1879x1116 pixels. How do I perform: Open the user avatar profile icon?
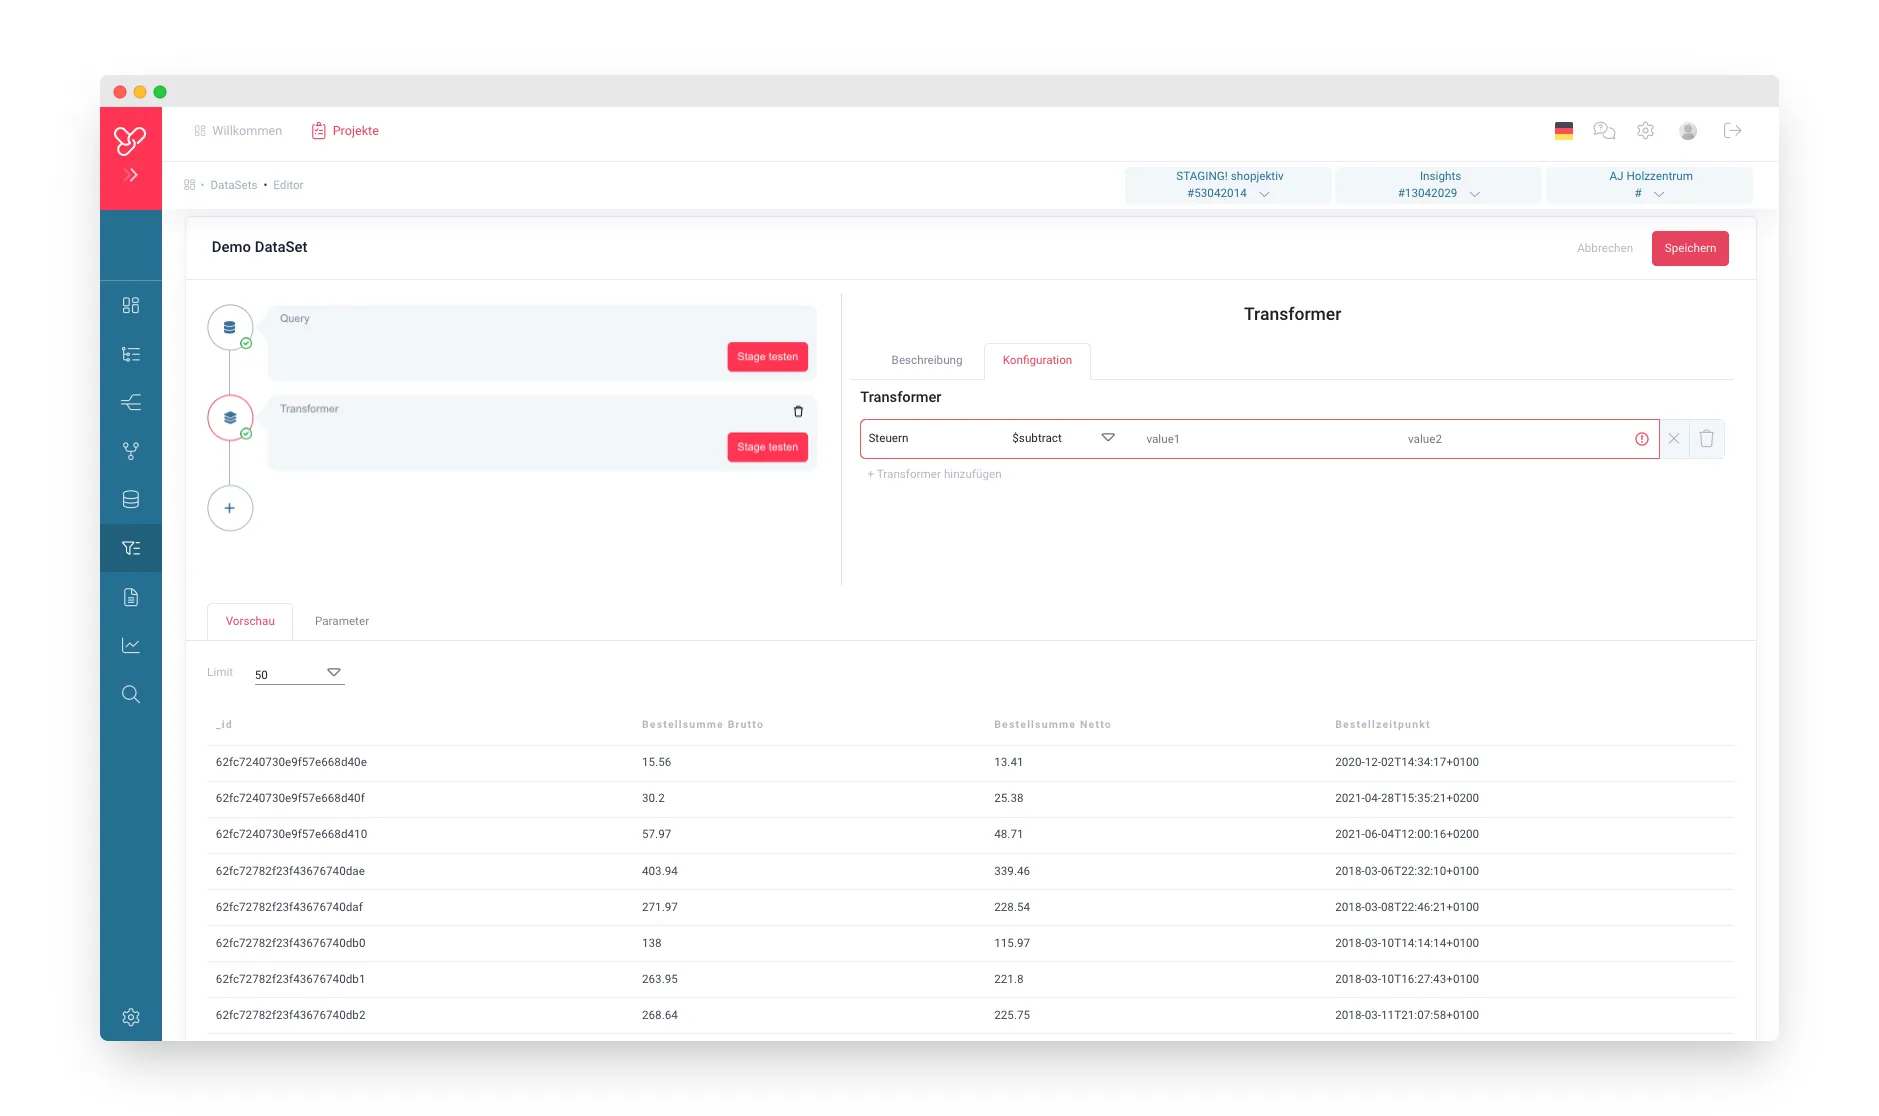coord(1688,130)
